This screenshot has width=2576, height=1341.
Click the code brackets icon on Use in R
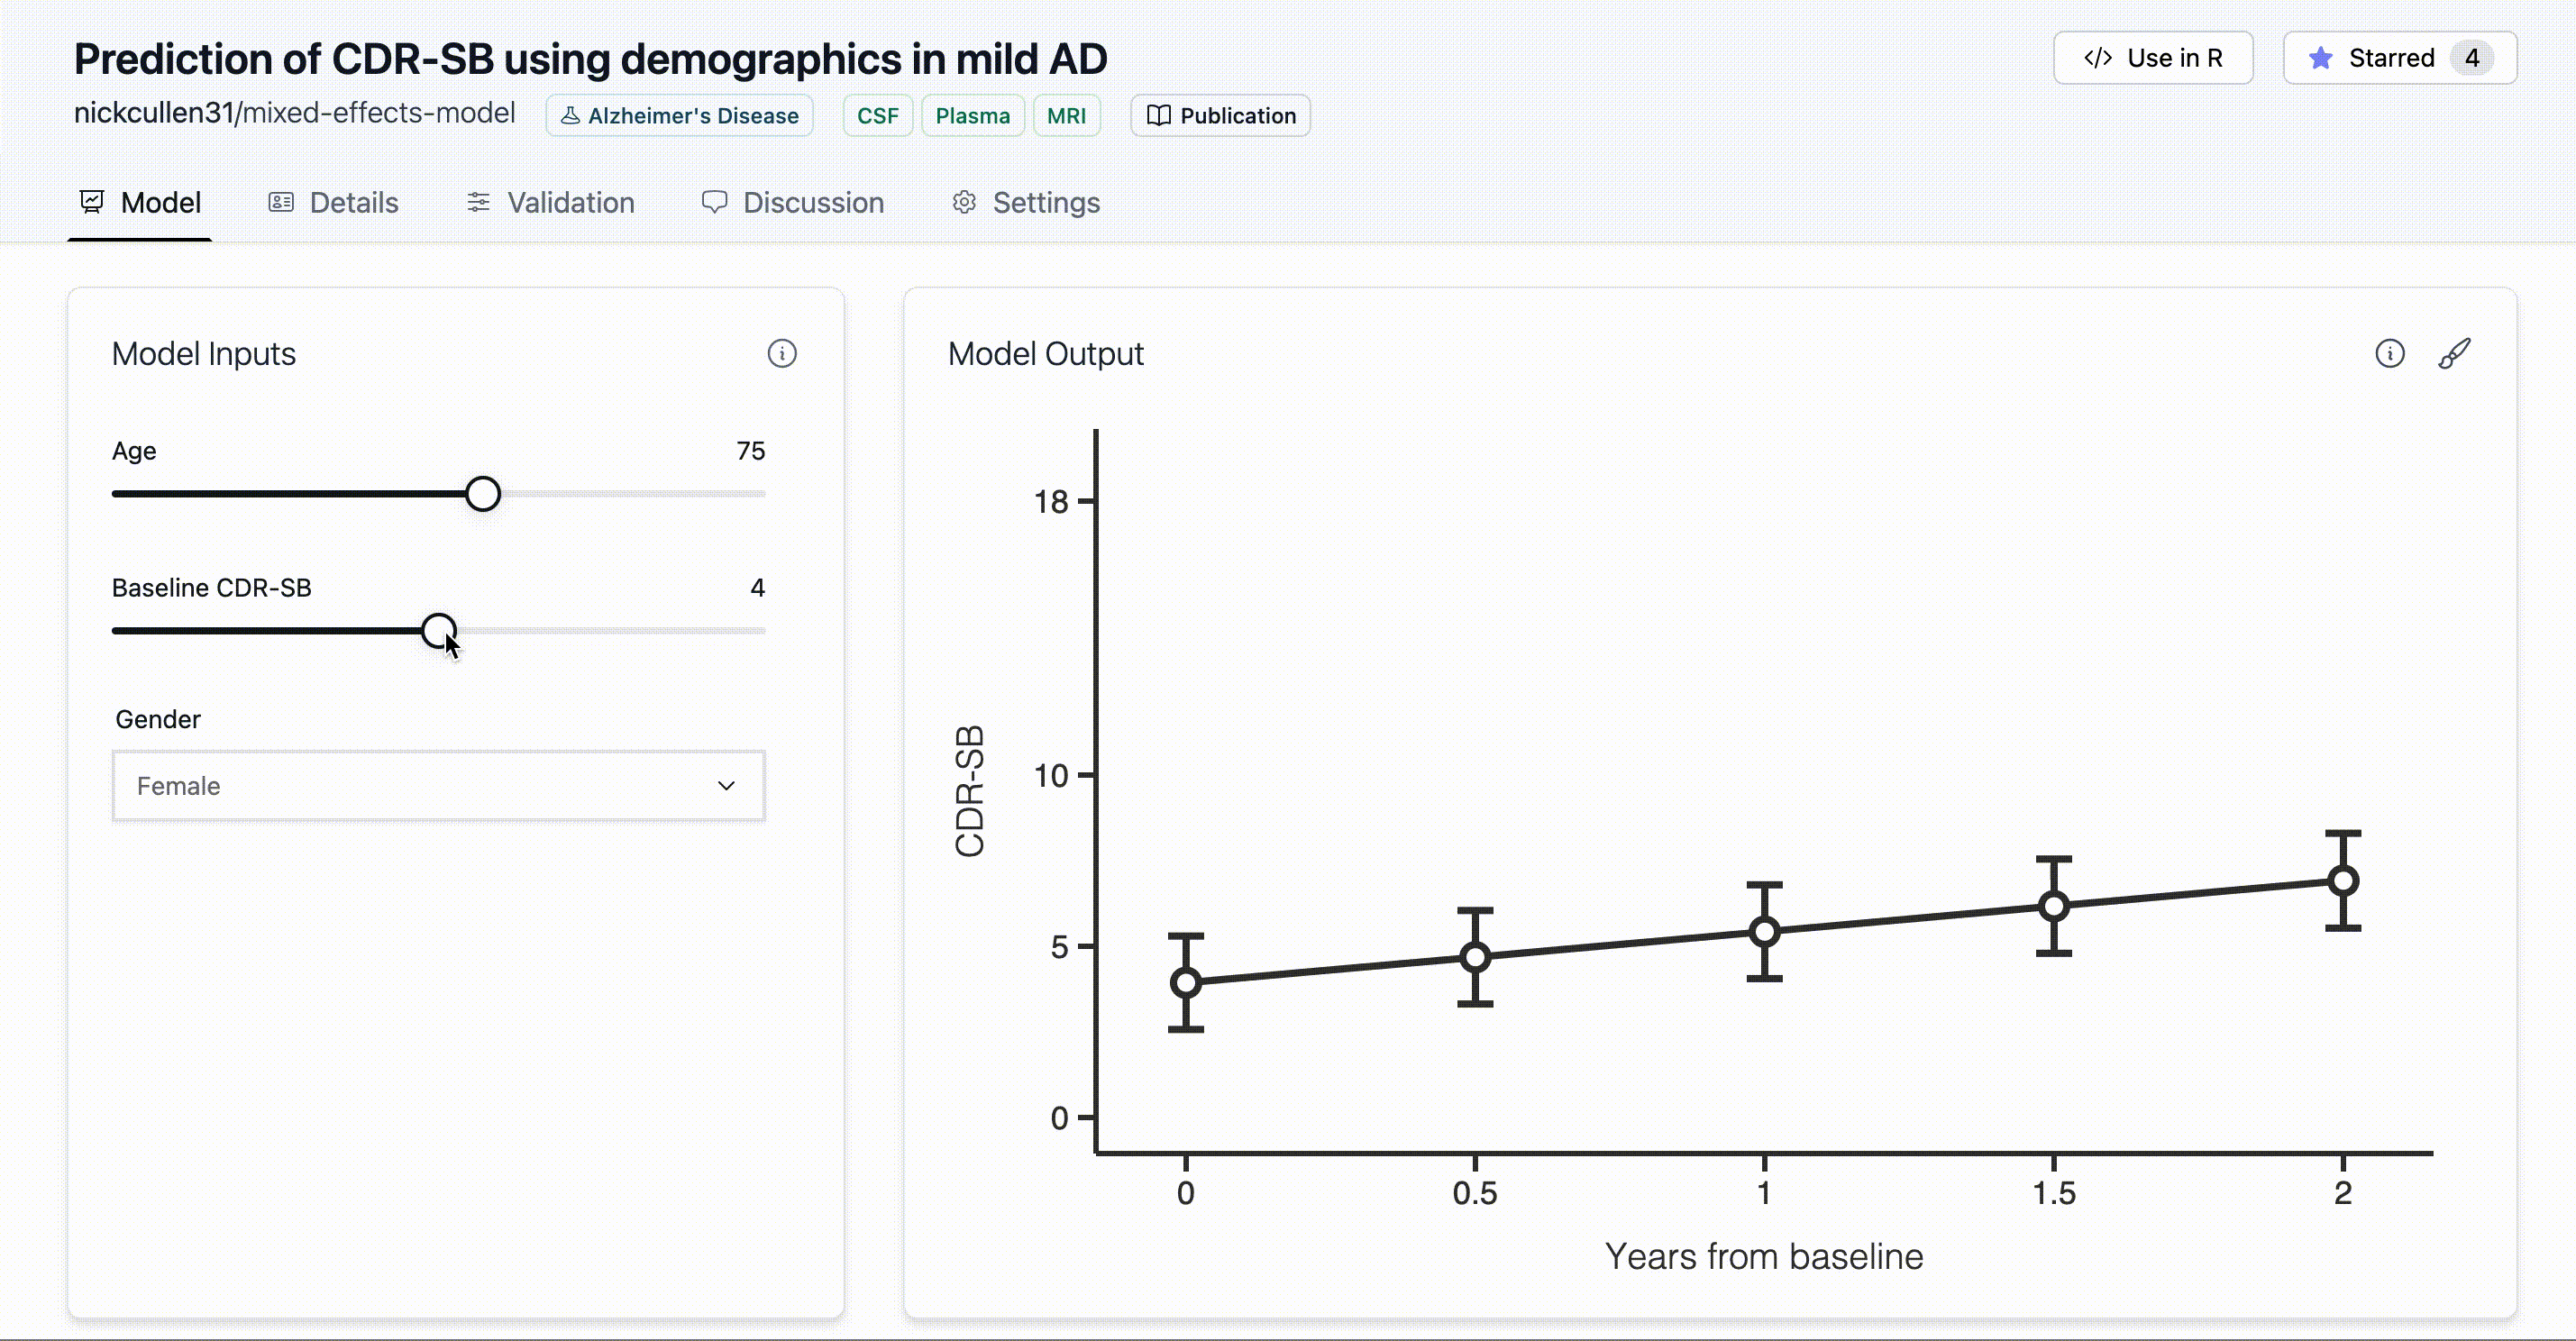(2098, 58)
